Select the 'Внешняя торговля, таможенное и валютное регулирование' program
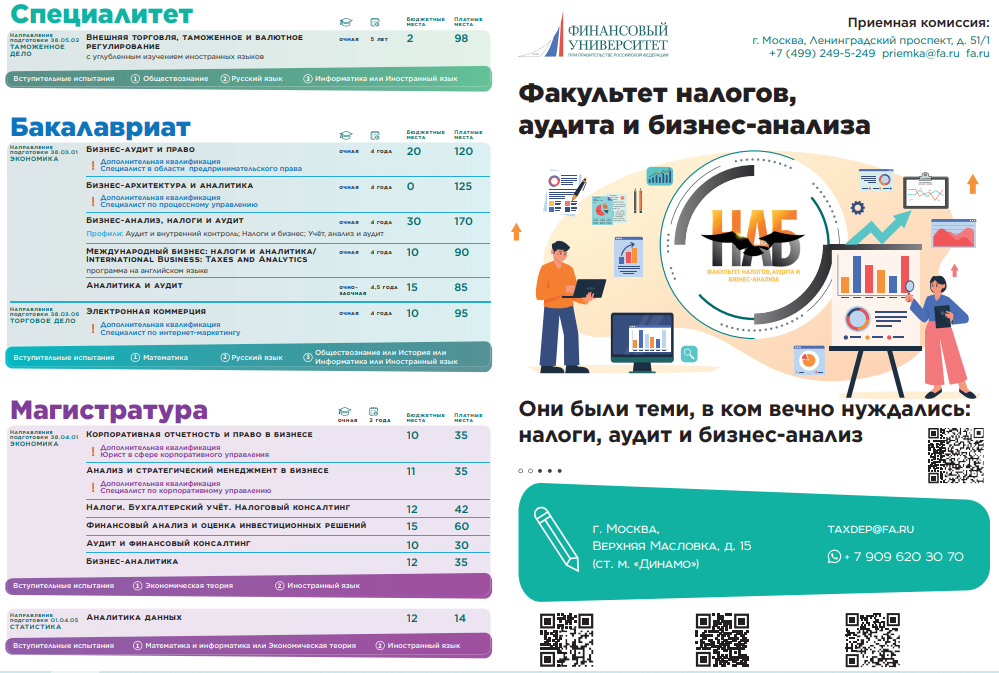Image resolution: width=999 pixels, height=673 pixels. tap(194, 42)
